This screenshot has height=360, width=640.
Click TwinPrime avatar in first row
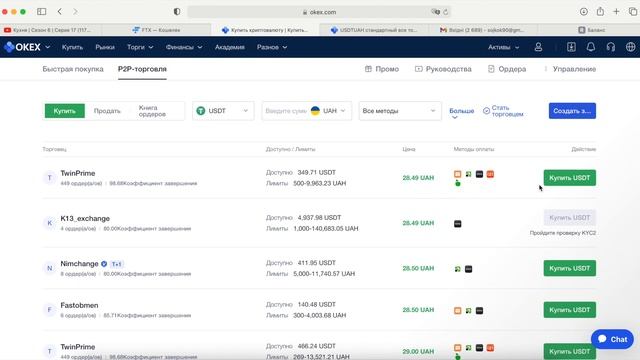[49, 178]
